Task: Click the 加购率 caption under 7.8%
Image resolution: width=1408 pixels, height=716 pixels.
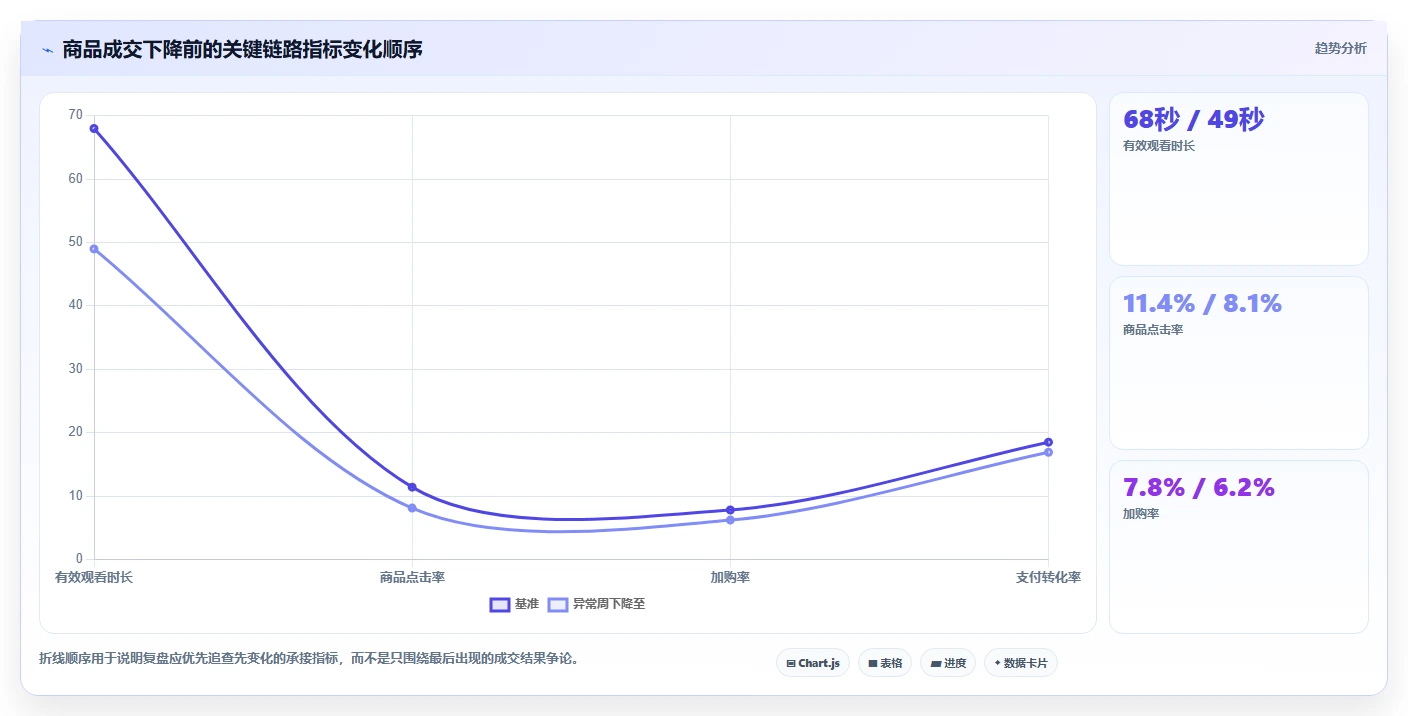Action: pyautogui.click(x=1141, y=514)
